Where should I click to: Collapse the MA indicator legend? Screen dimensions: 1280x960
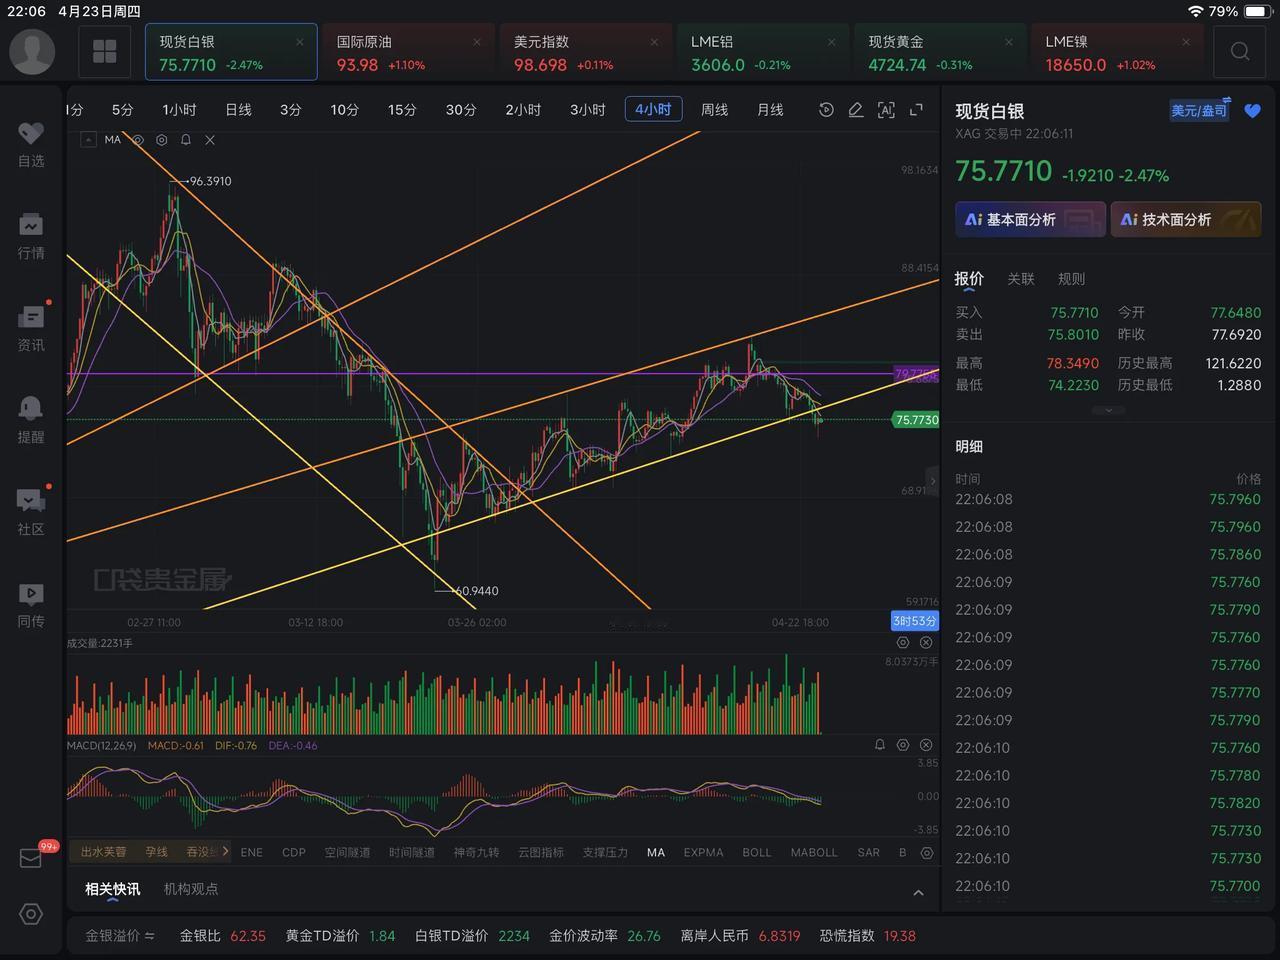tap(88, 140)
